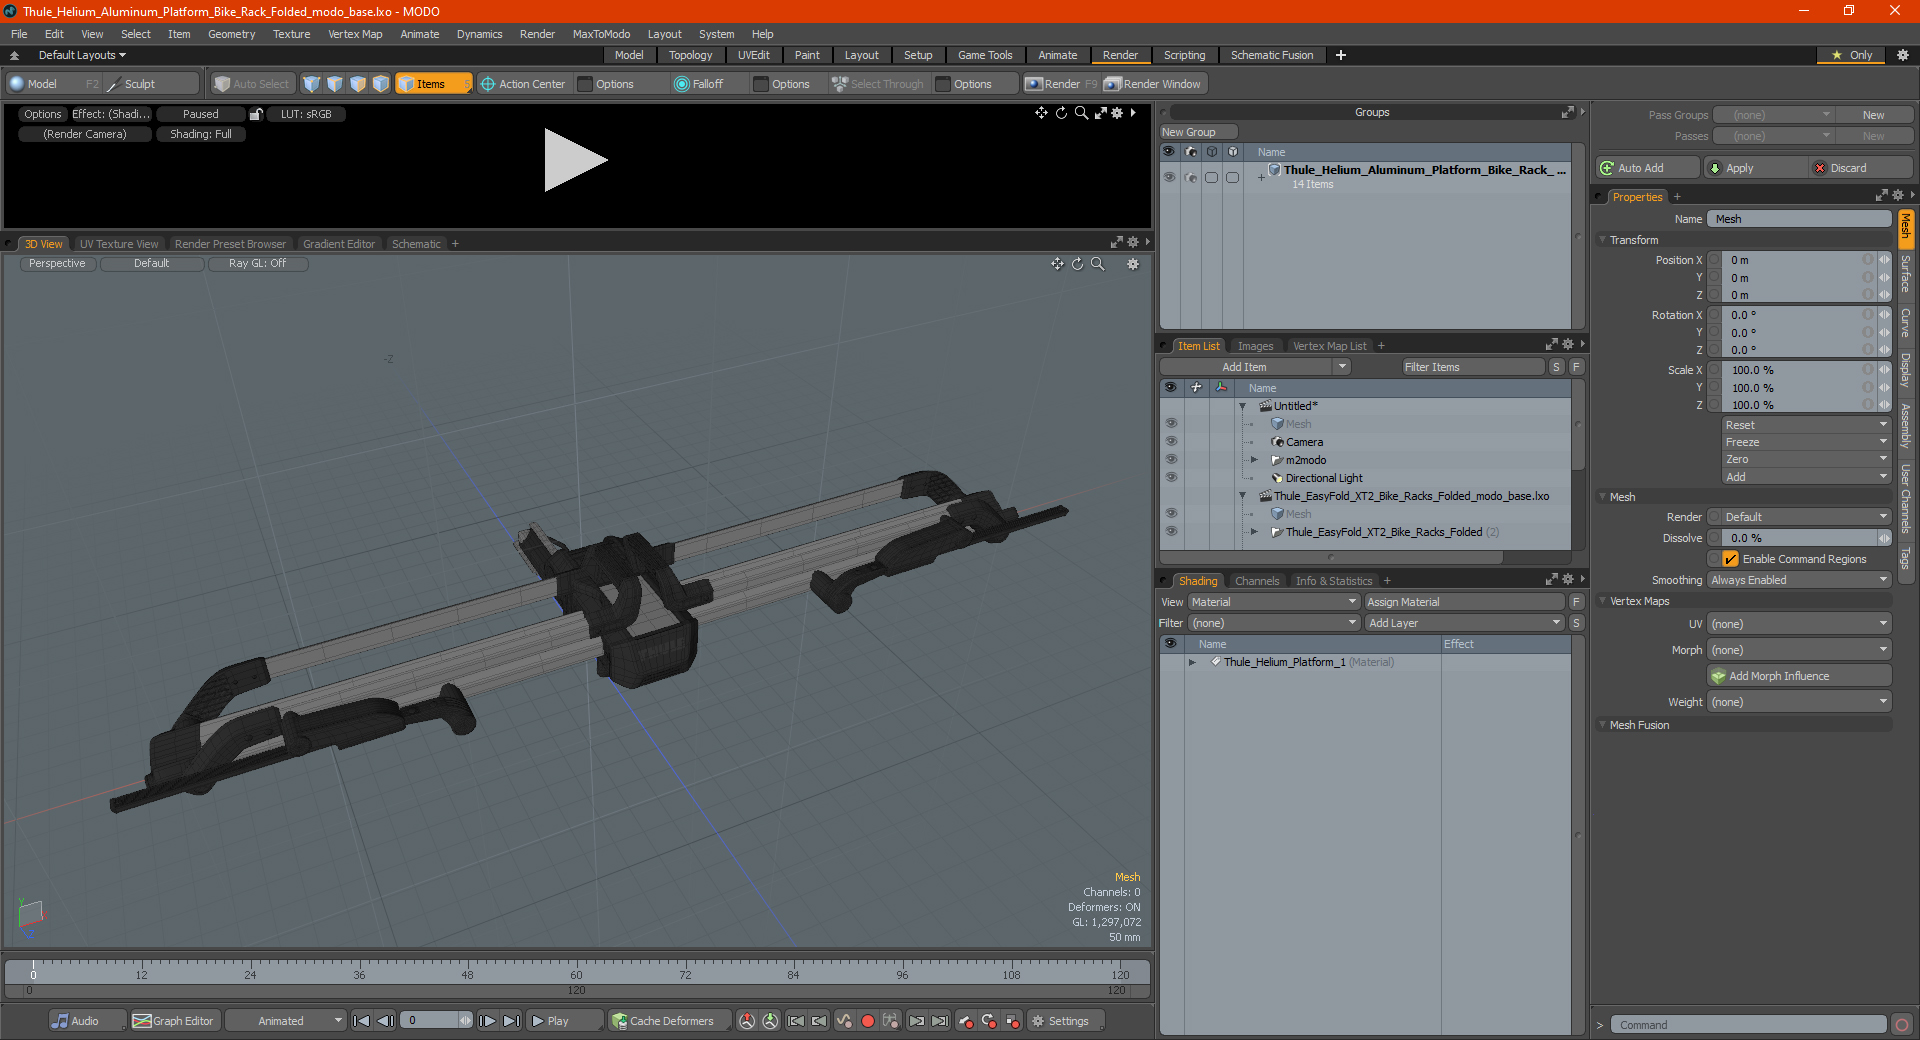Toggle Enable Command Regions checkbox

[1730, 559]
